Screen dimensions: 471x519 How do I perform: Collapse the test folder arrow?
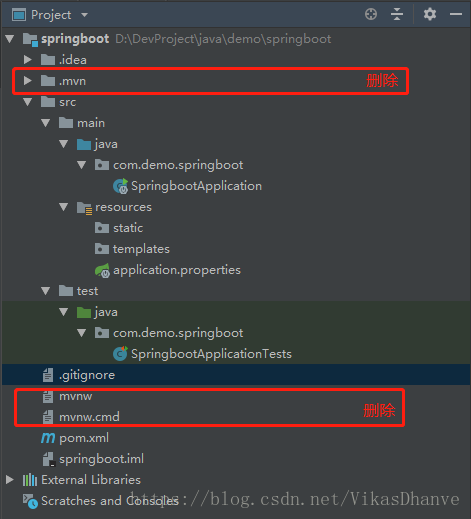(x=46, y=291)
